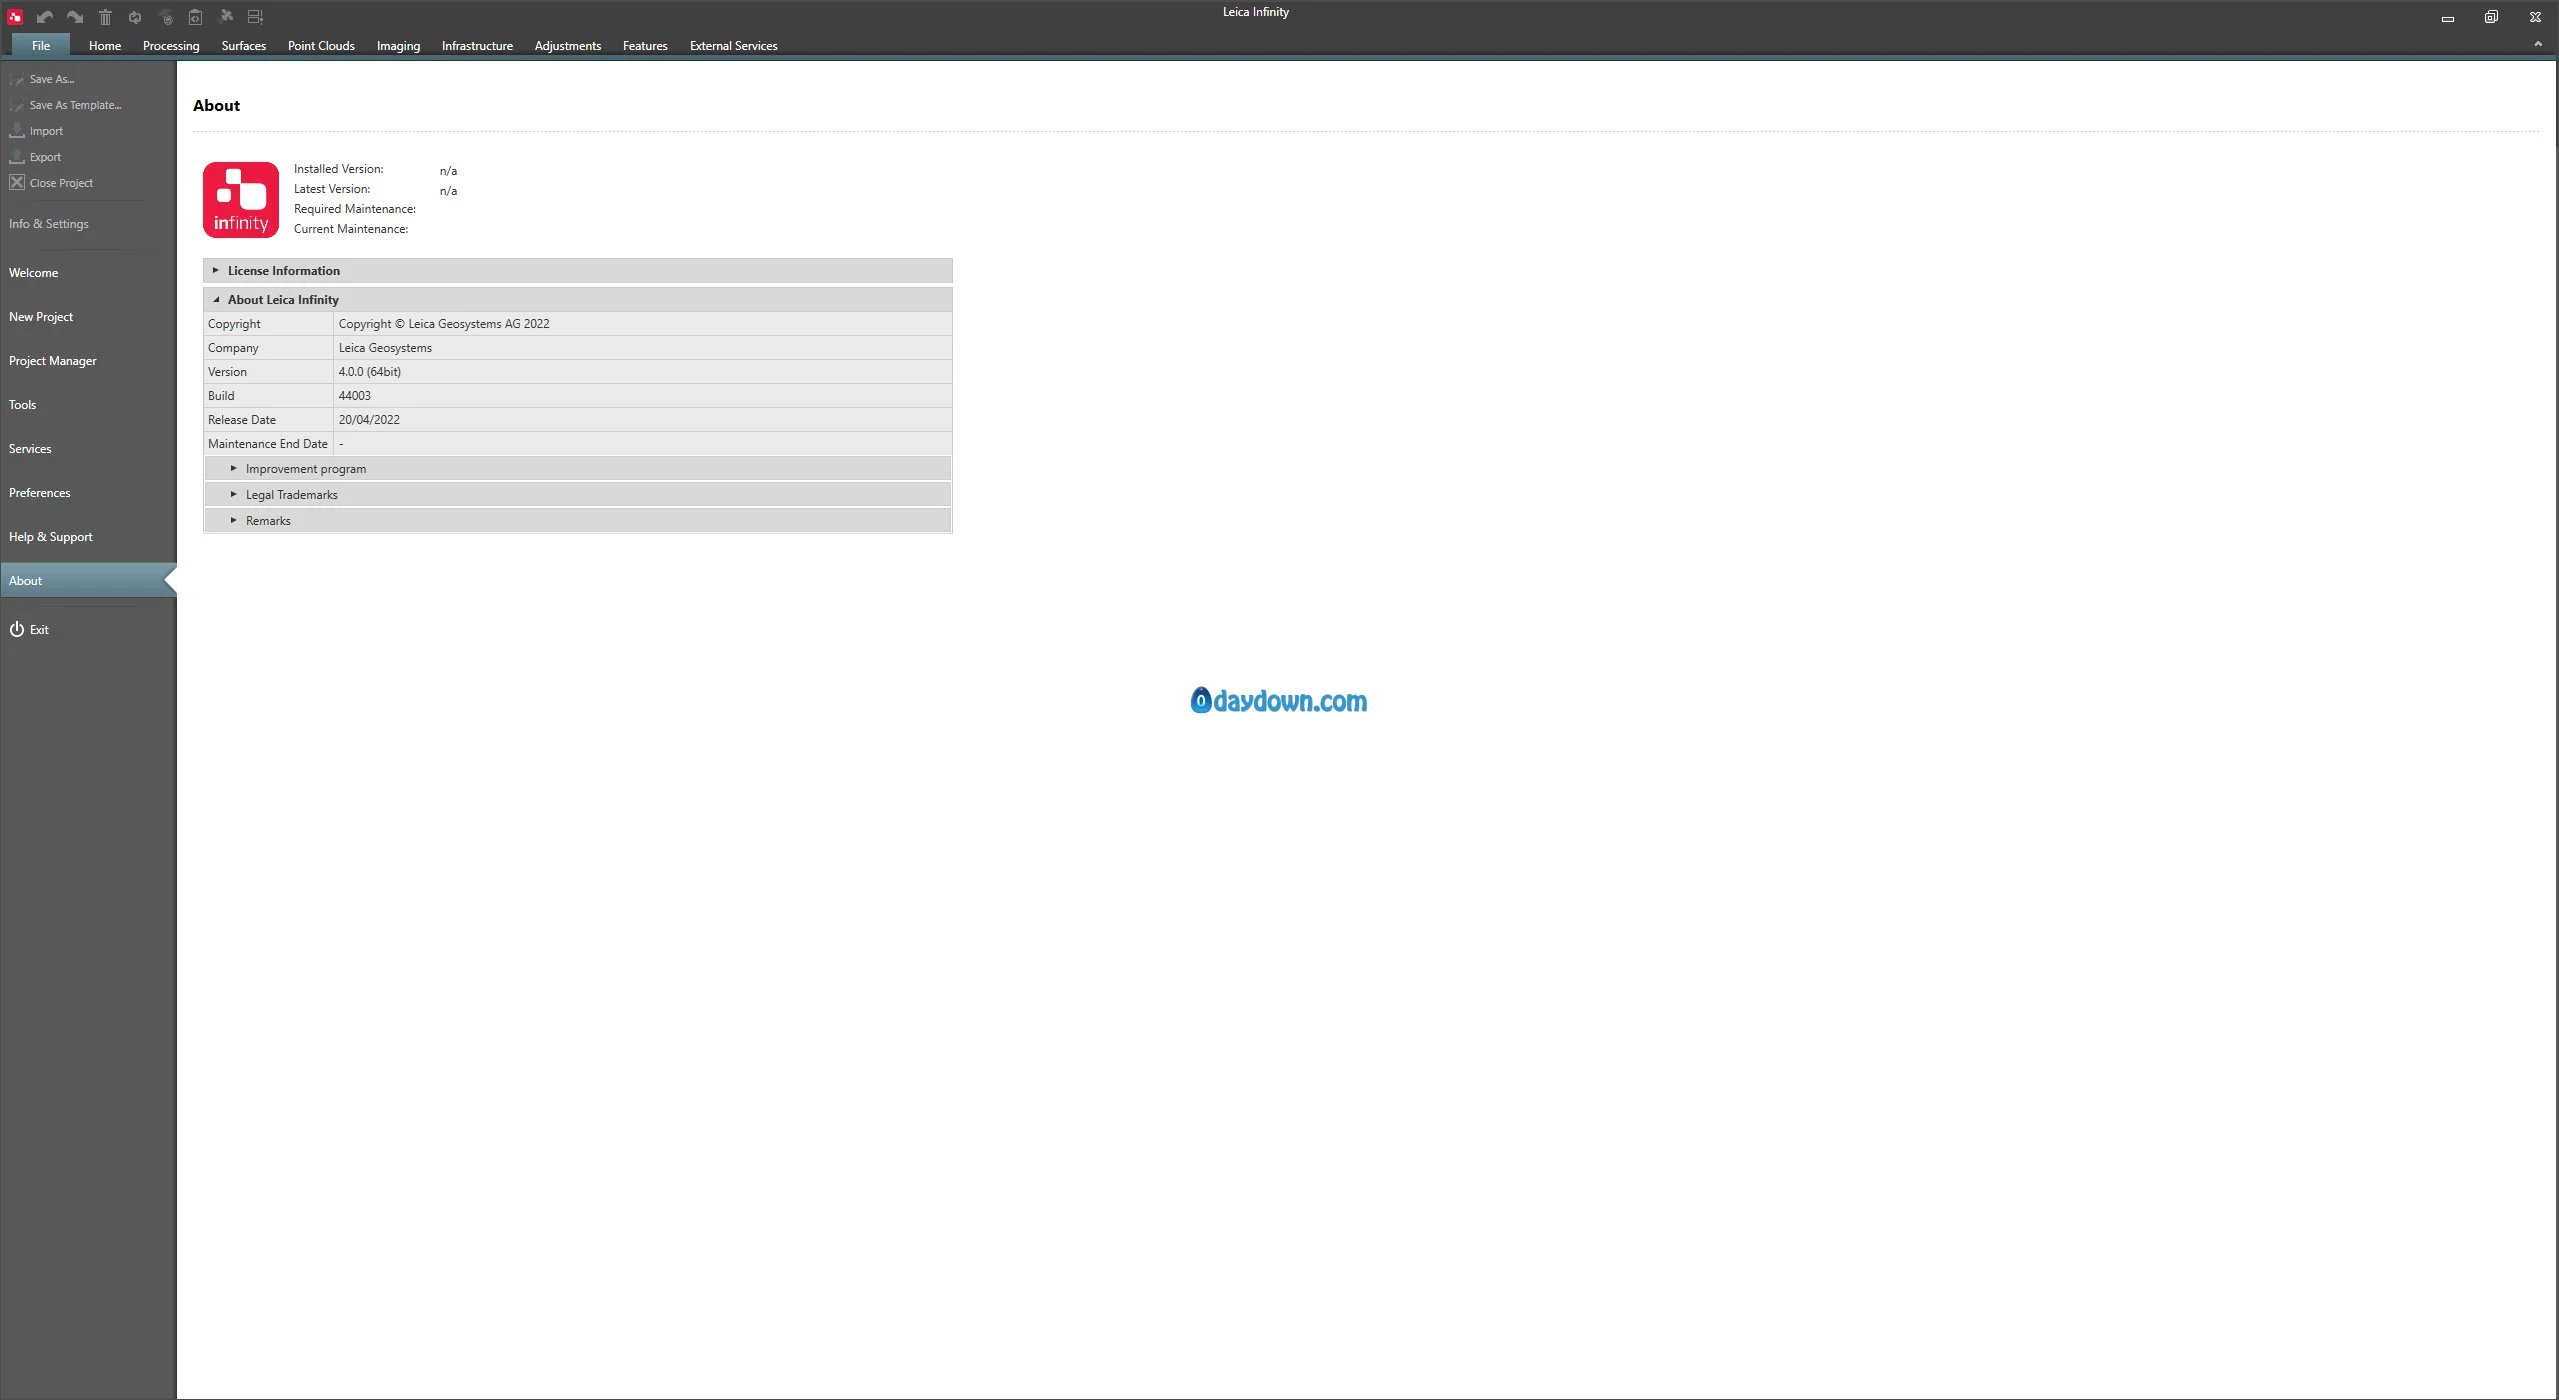The image size is (2559, 1400).
Task: Click the Services sidebar icon
Action: pos(29,448)
